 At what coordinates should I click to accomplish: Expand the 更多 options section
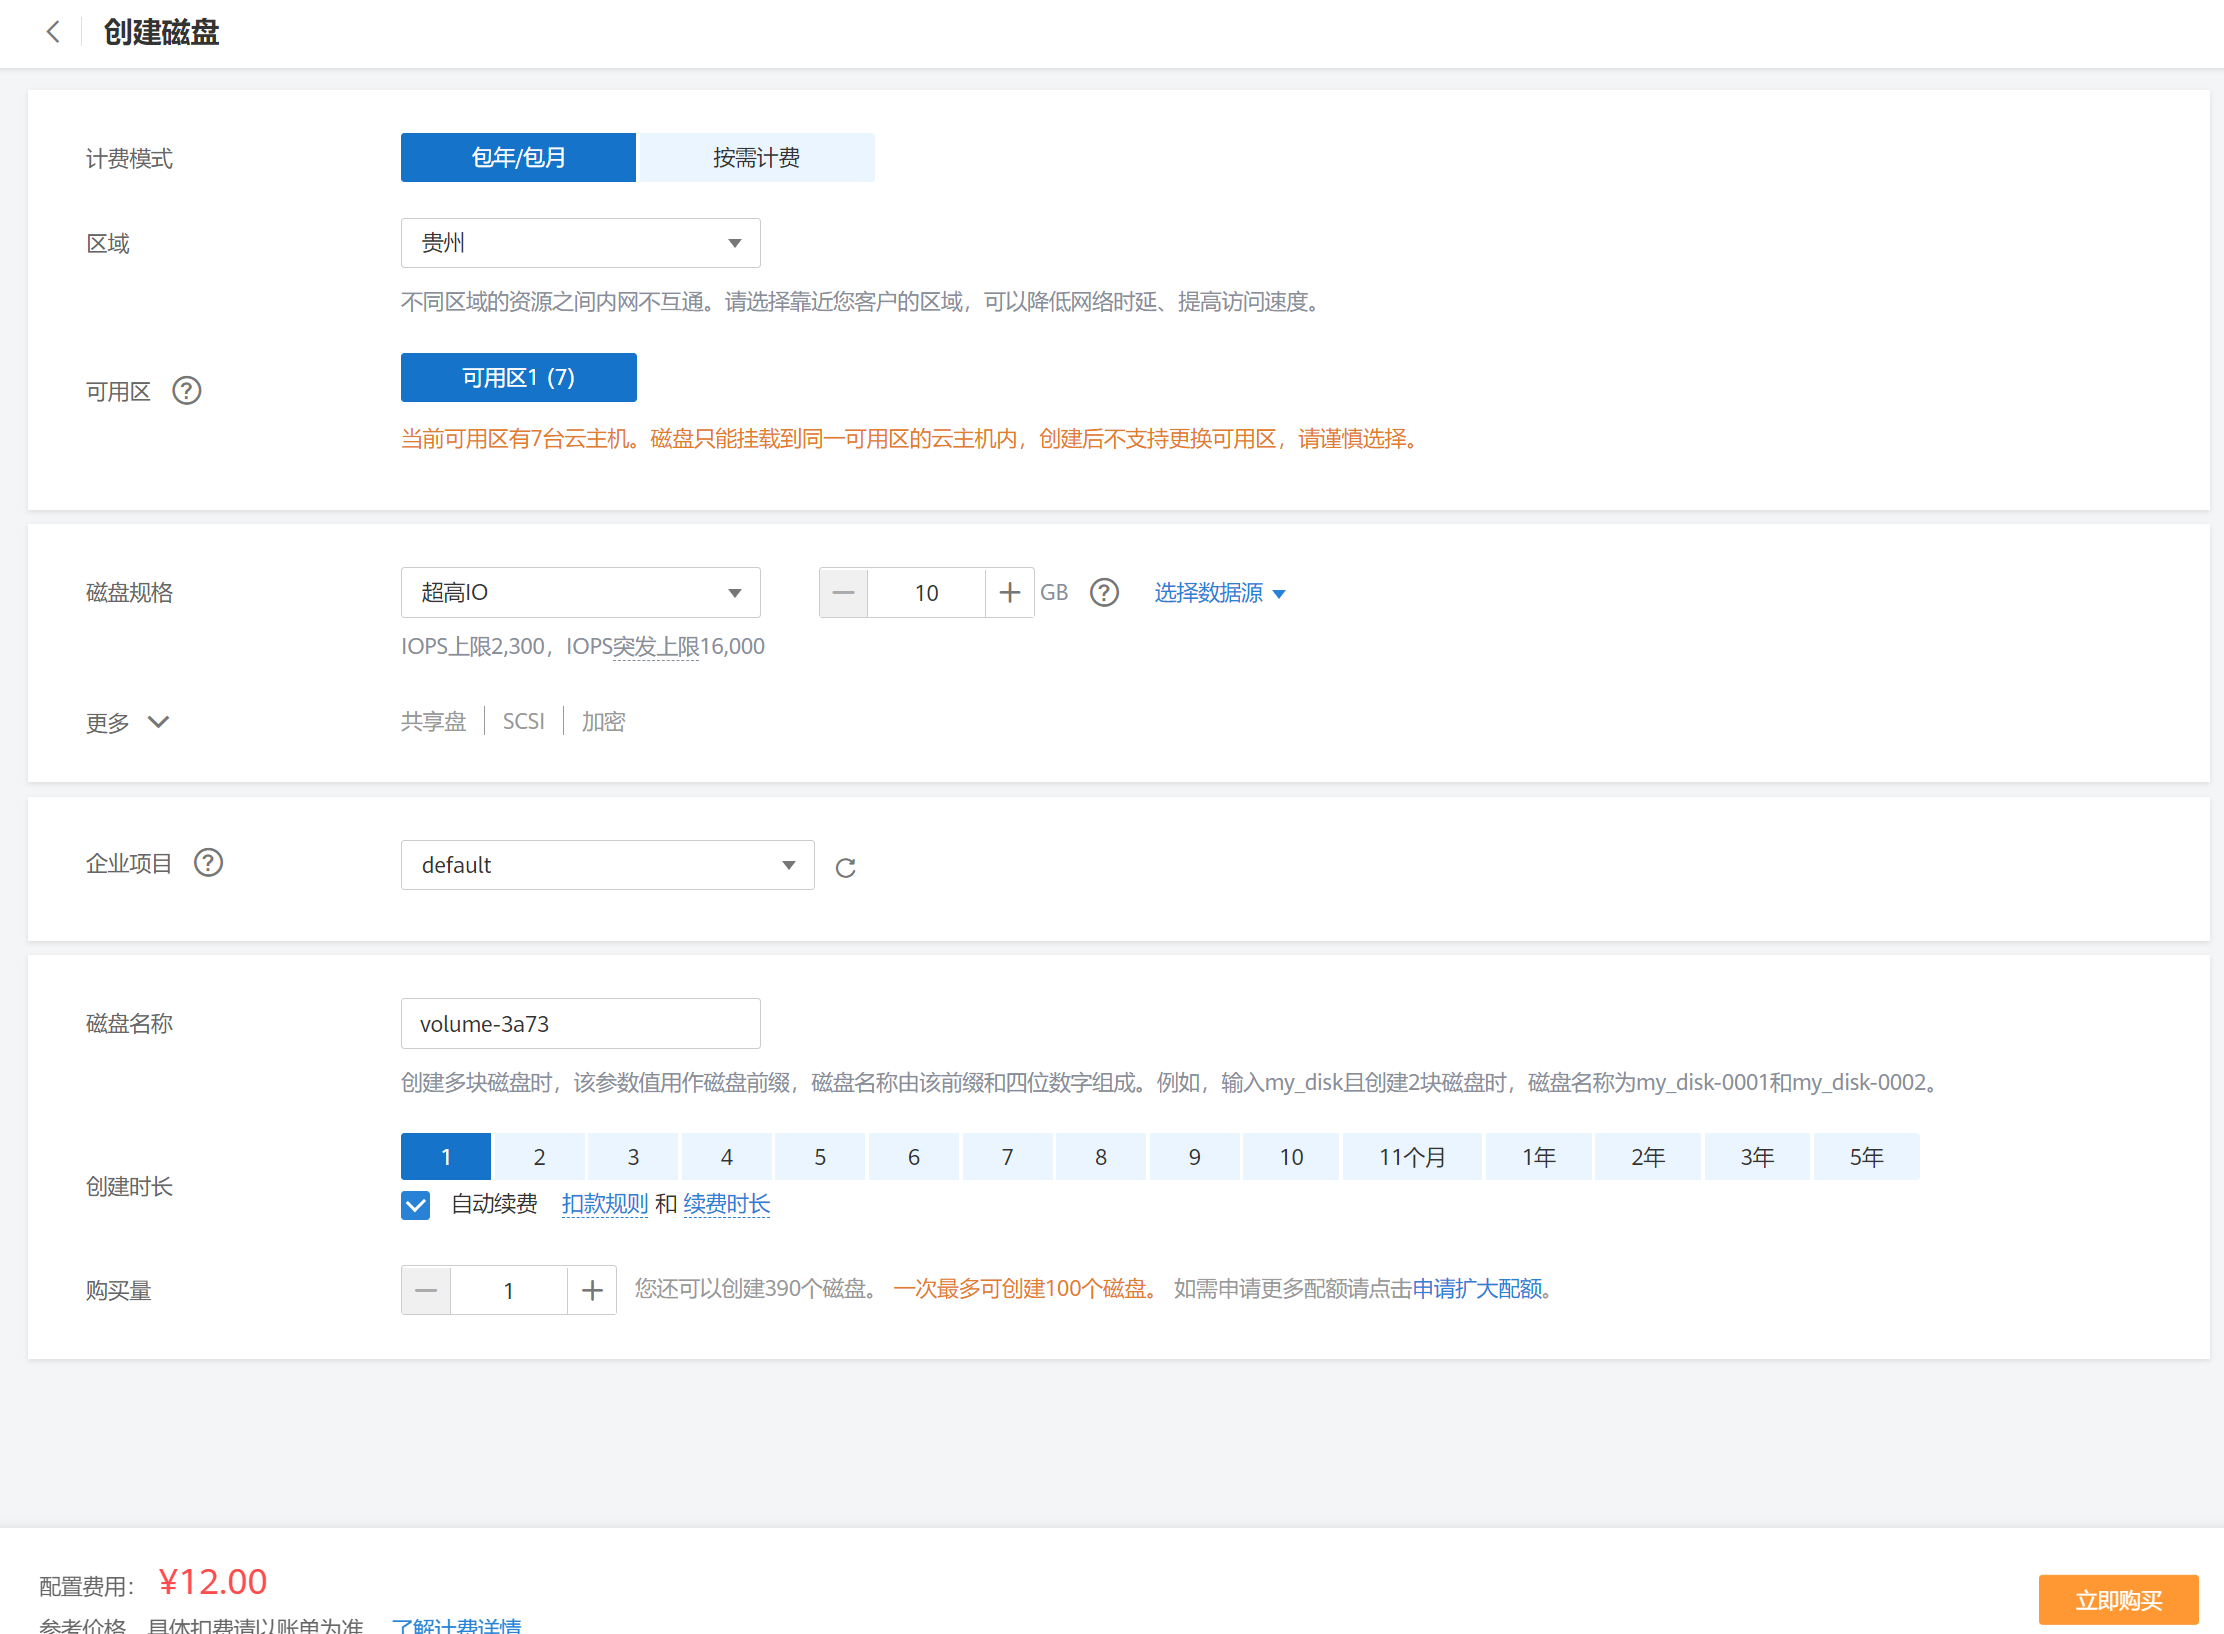pos(129,722)
